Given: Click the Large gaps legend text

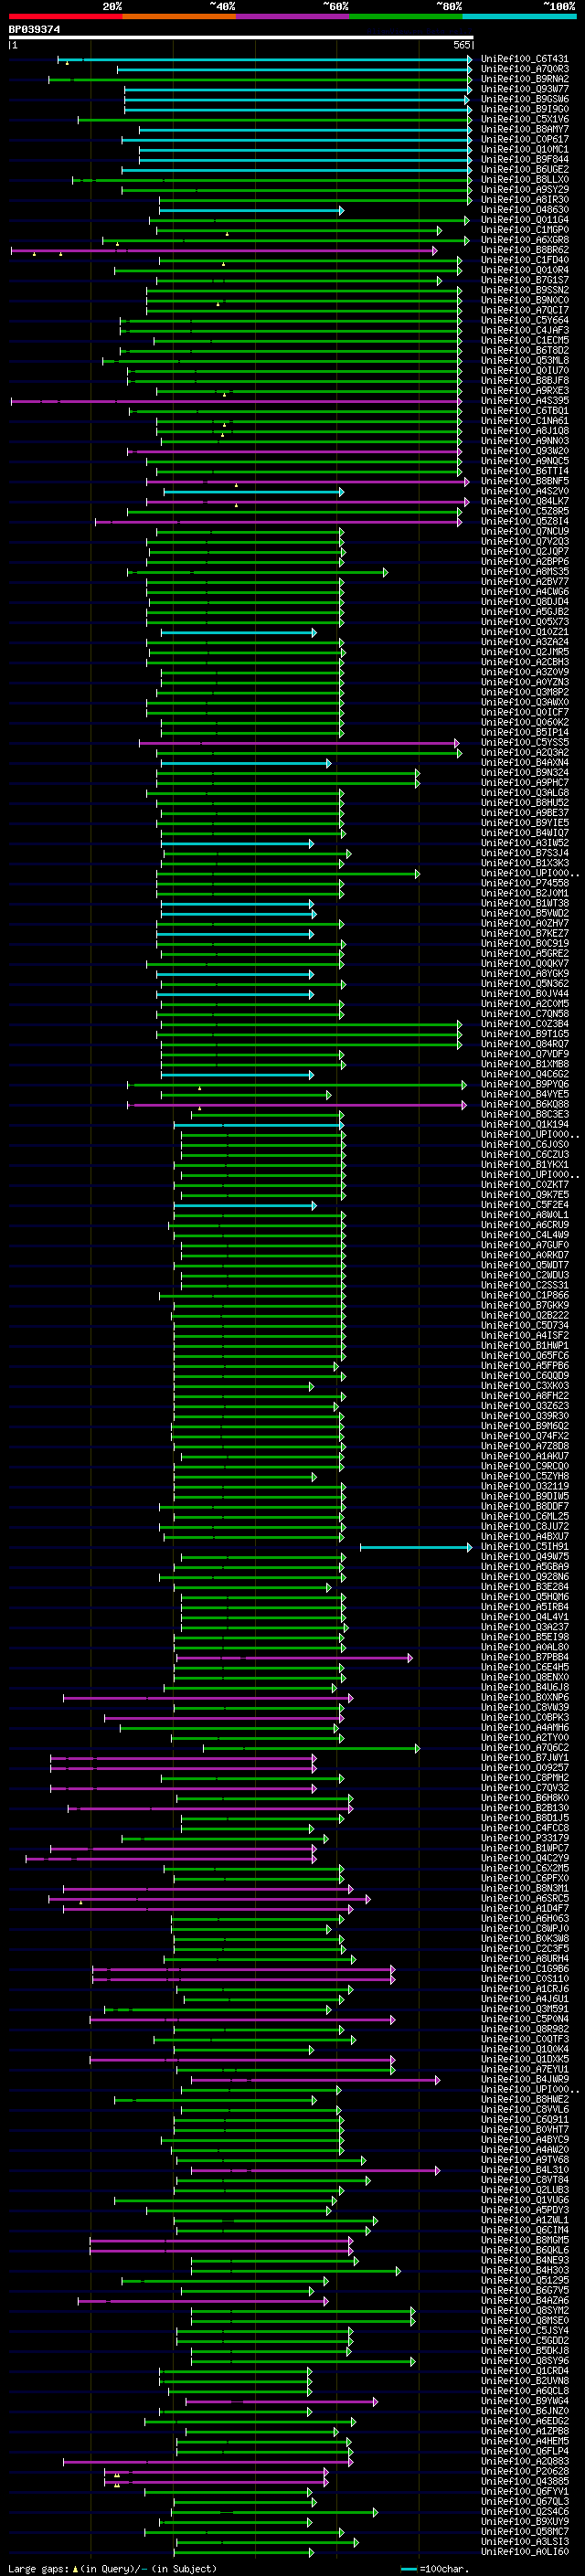Looking at the screenshot, I should (x=112, y=2569).
